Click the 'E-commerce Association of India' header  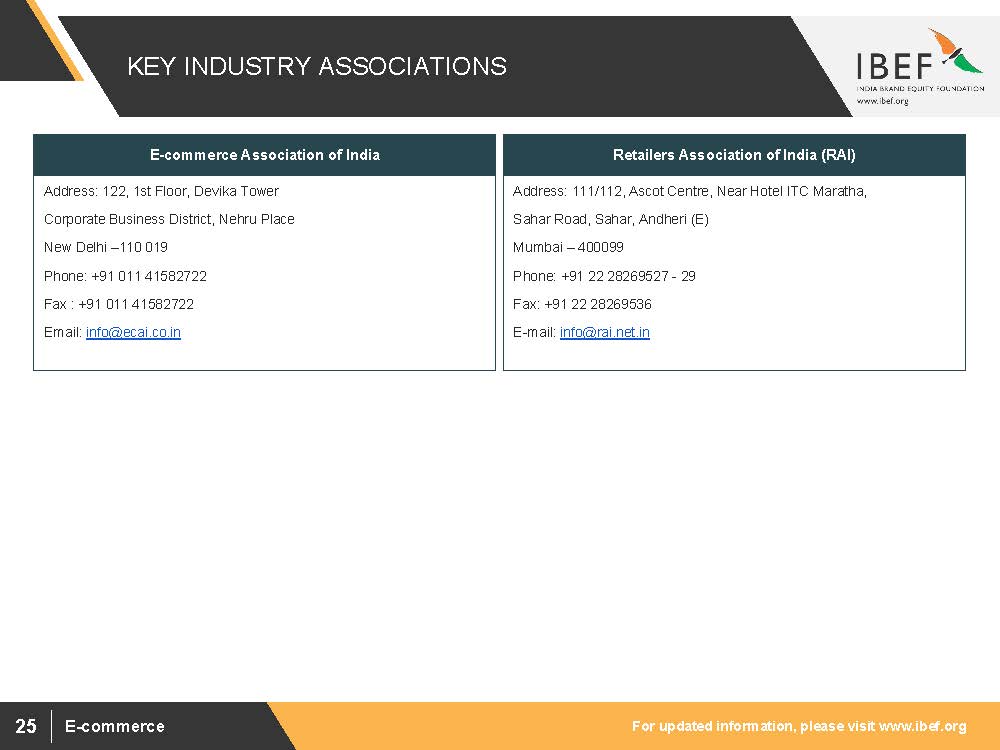pos(265,155)
